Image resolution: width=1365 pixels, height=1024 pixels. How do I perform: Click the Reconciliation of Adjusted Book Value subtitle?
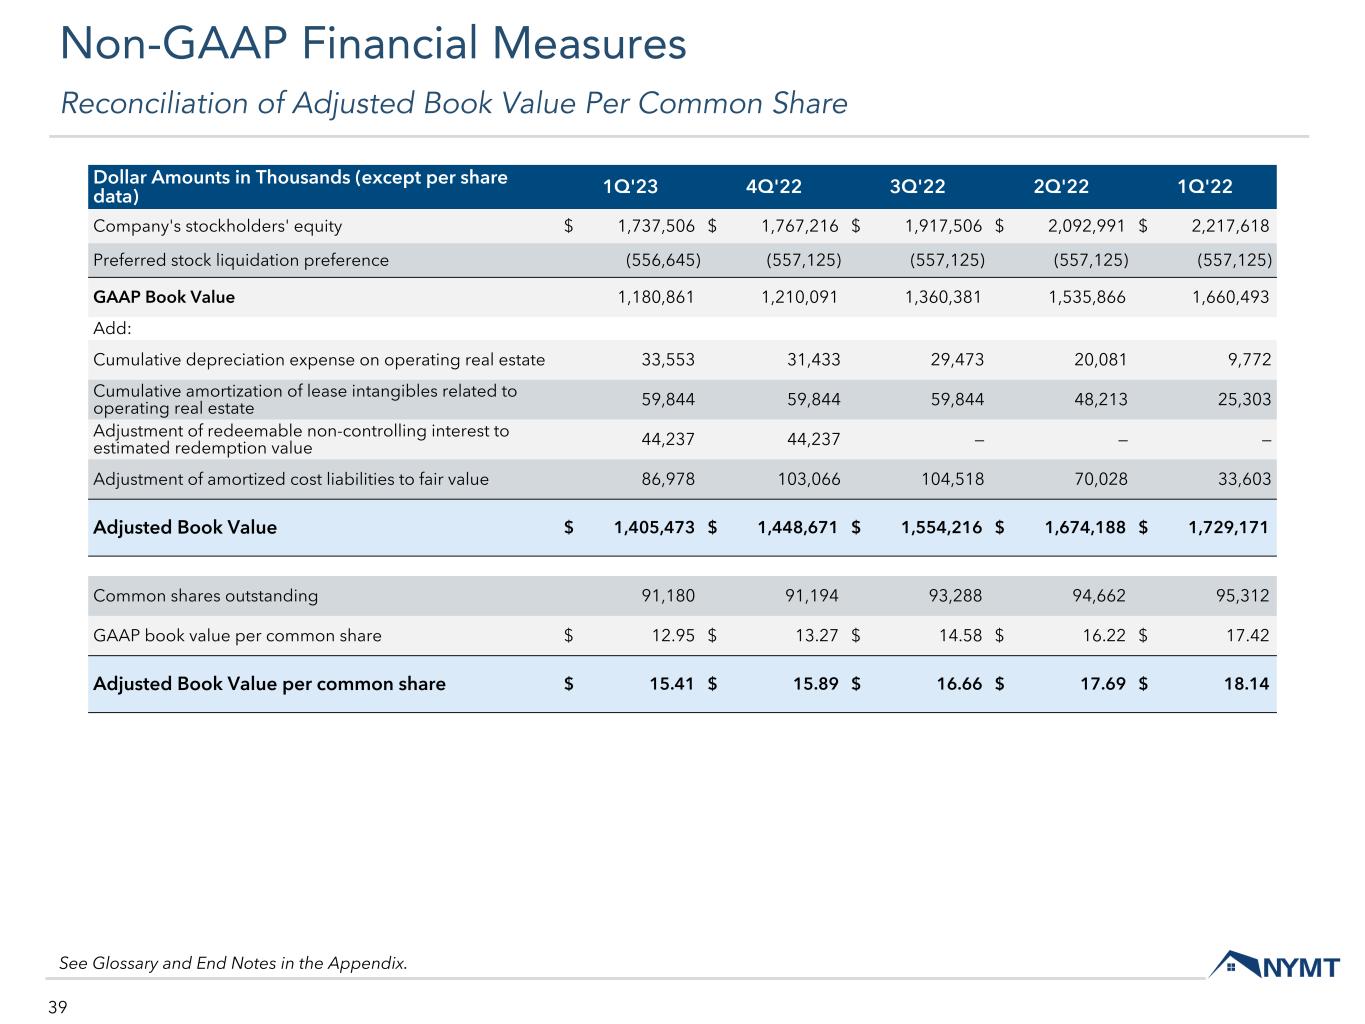click(454, 103)
